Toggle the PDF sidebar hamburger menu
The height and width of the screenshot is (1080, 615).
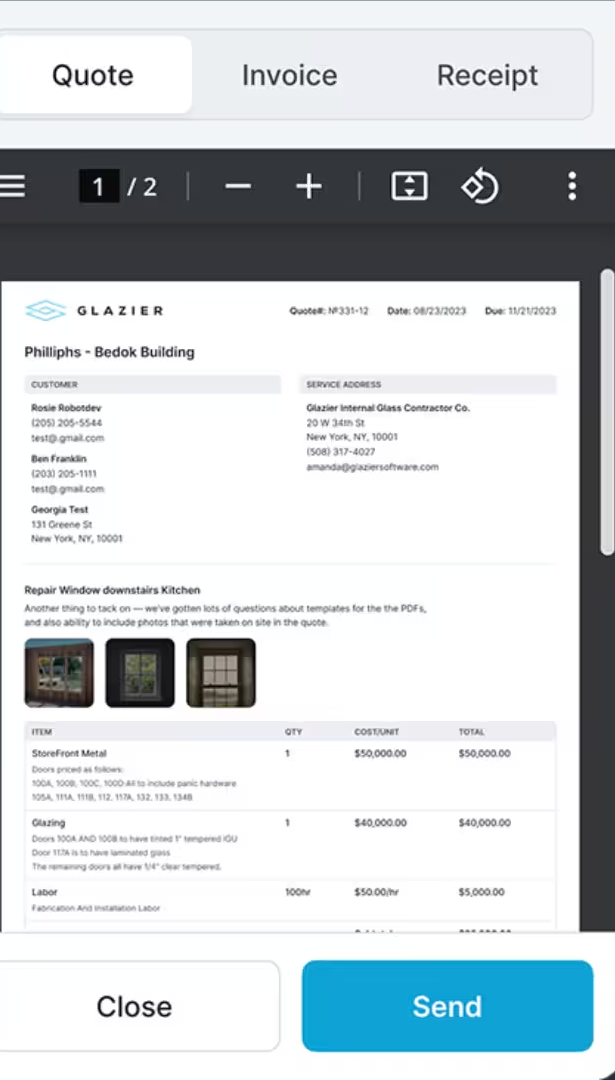pos(12,186)
